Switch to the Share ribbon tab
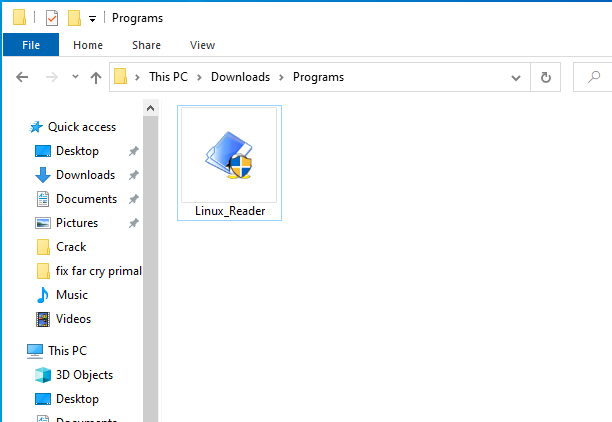612x422 pixels. click(x=146, y=45)
